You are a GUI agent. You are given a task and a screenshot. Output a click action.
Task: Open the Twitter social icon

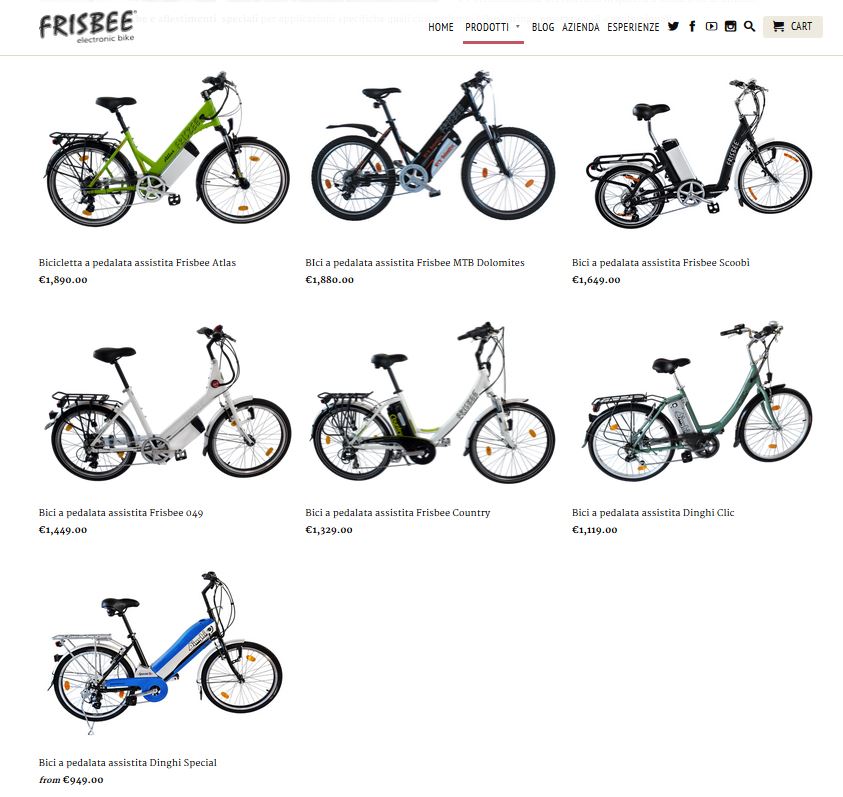coord(673,26)
